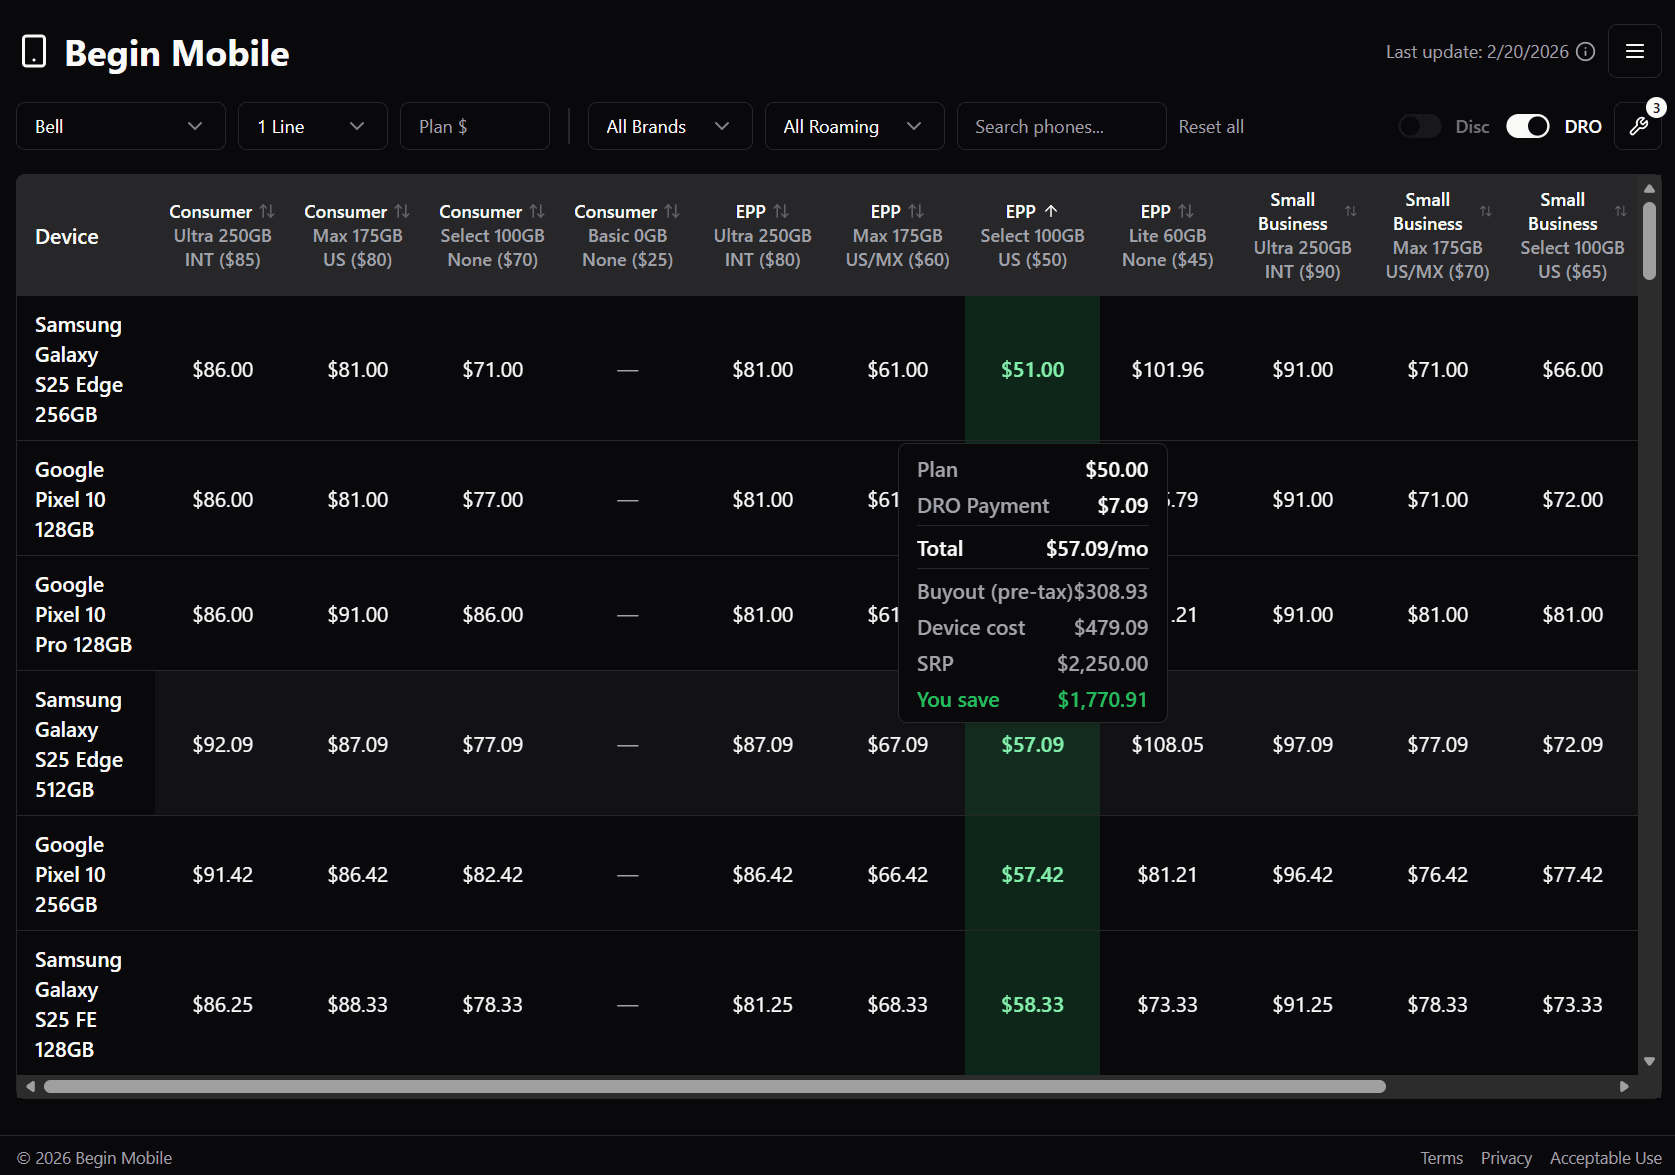Click the Reset all link
1675x1175 pixels.
[1210, 126]
